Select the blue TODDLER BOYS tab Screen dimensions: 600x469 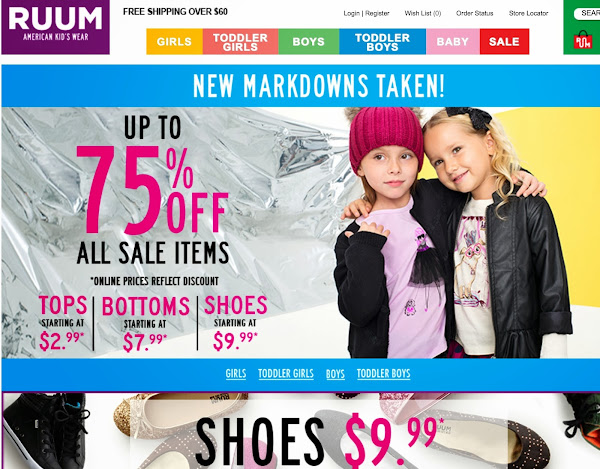point(382,41)
